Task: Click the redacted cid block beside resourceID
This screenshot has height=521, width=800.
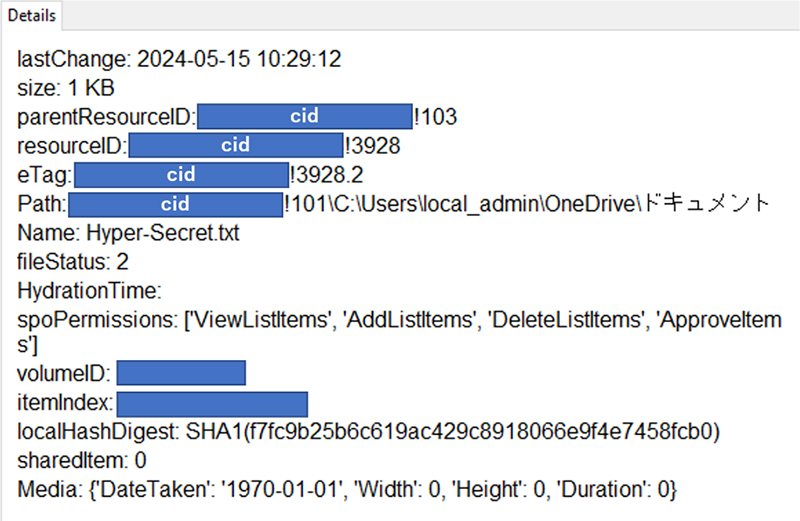Action: [x=235, y=145]
